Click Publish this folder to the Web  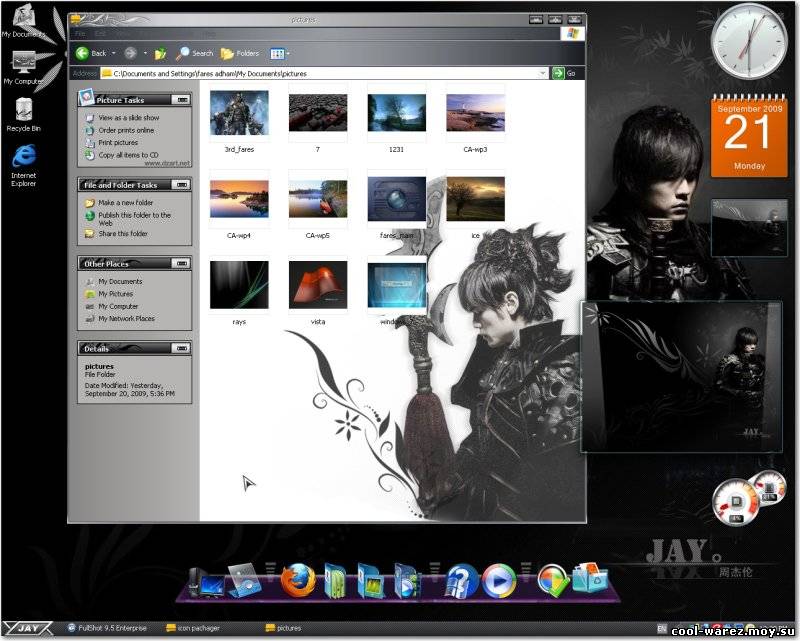point(134,219)
